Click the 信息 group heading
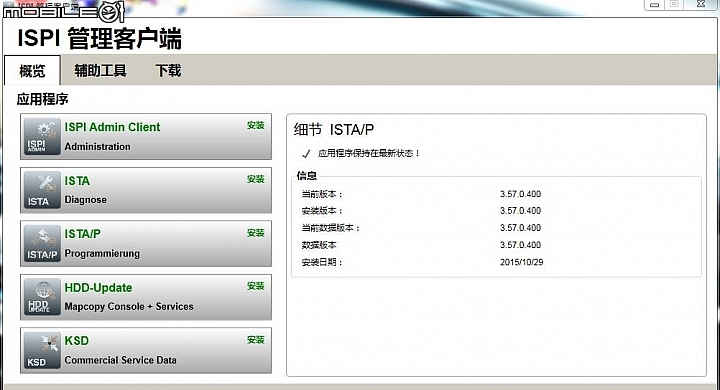 point(307,175)
